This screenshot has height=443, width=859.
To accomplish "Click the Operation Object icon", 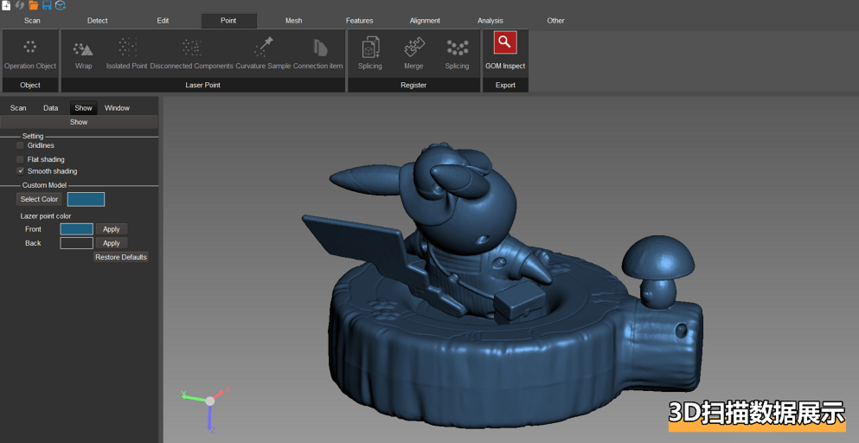I will [30, 47].
